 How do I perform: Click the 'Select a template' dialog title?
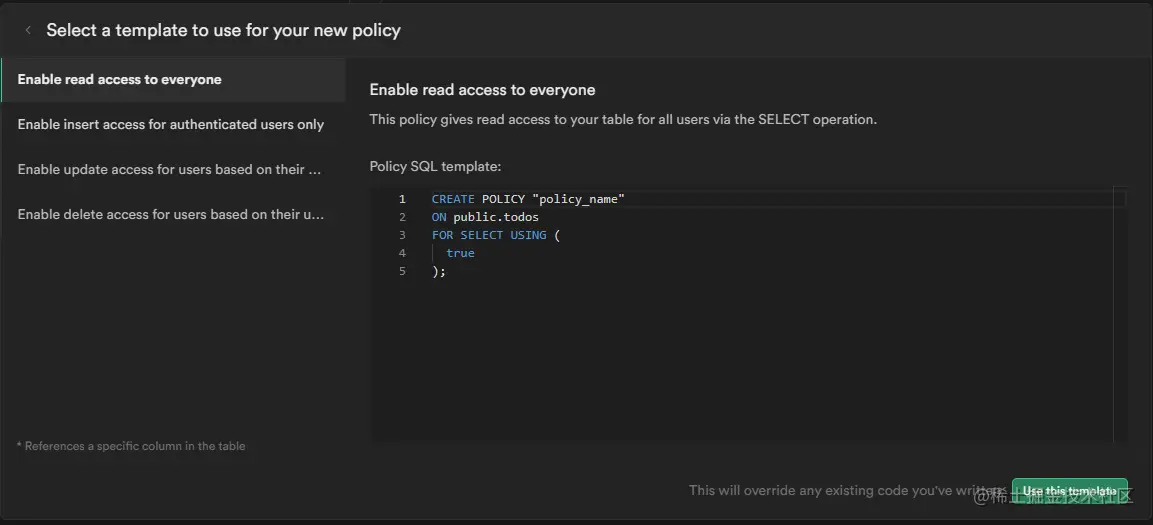(223, 30)
